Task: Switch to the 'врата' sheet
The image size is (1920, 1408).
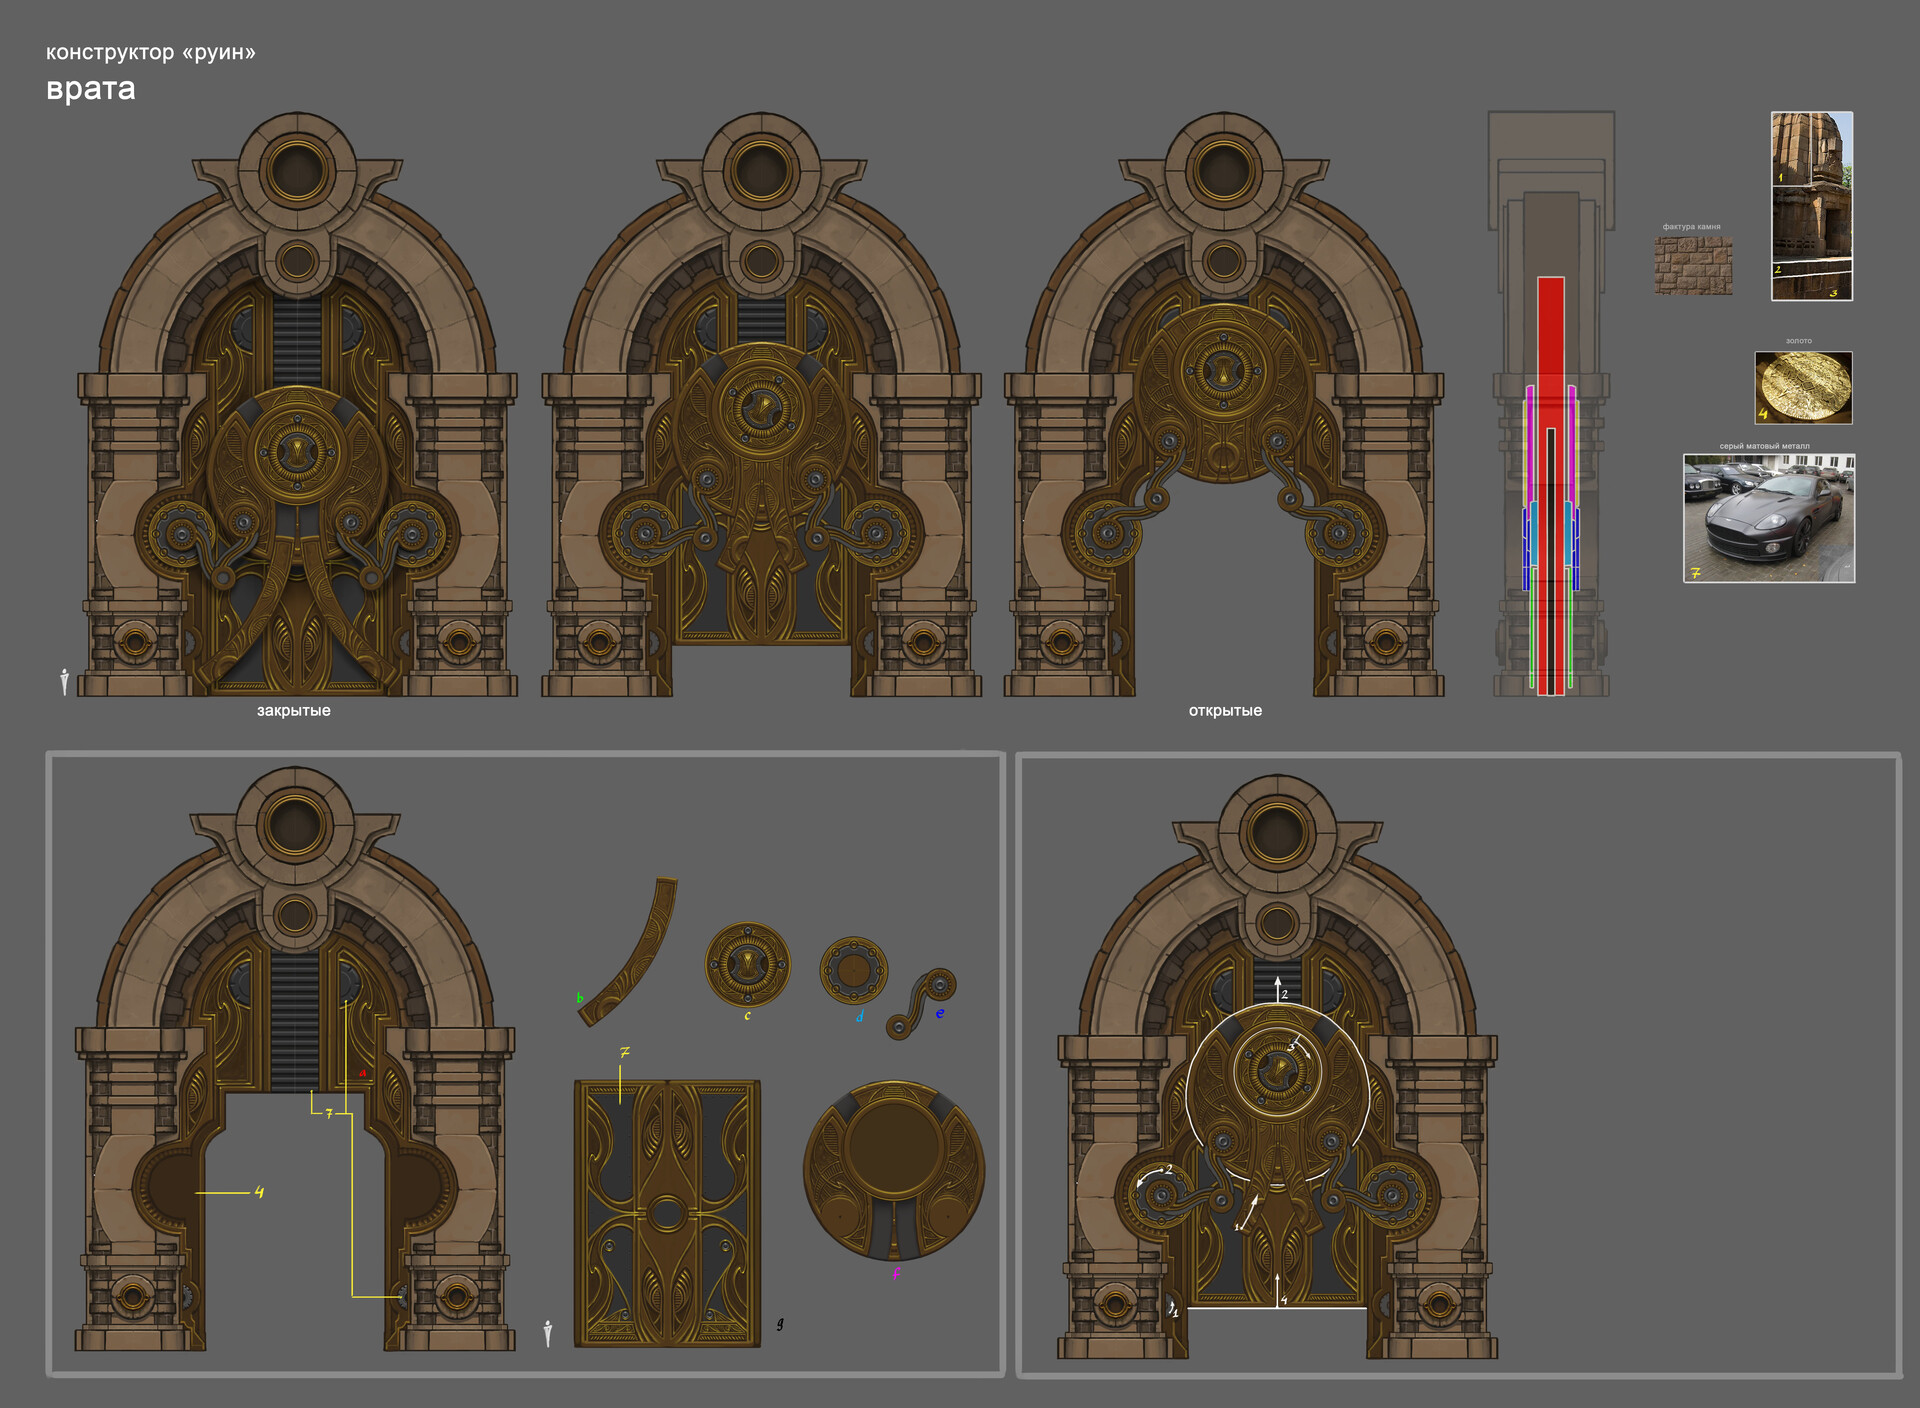Action: [89, 91]
